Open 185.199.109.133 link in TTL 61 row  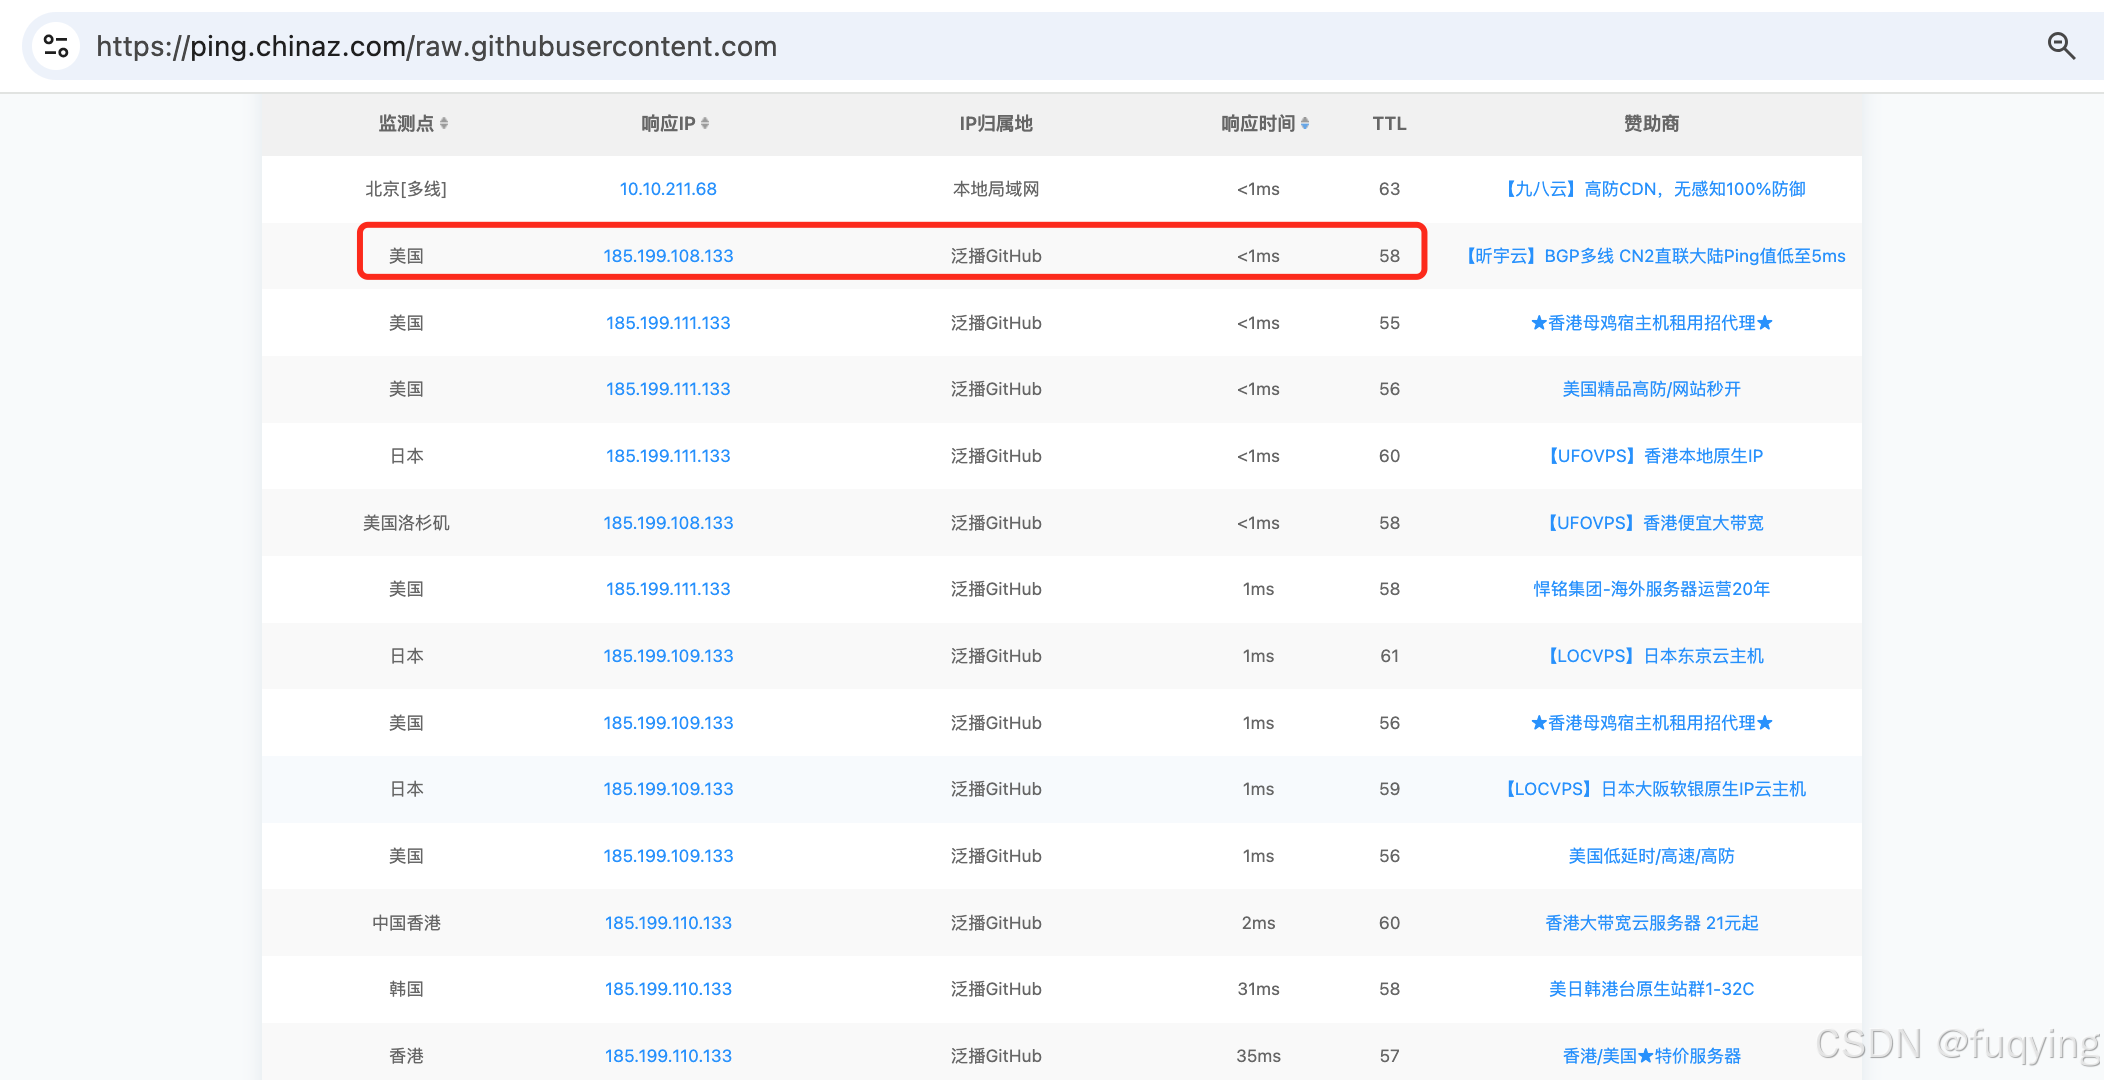click(x=668, y=656)
